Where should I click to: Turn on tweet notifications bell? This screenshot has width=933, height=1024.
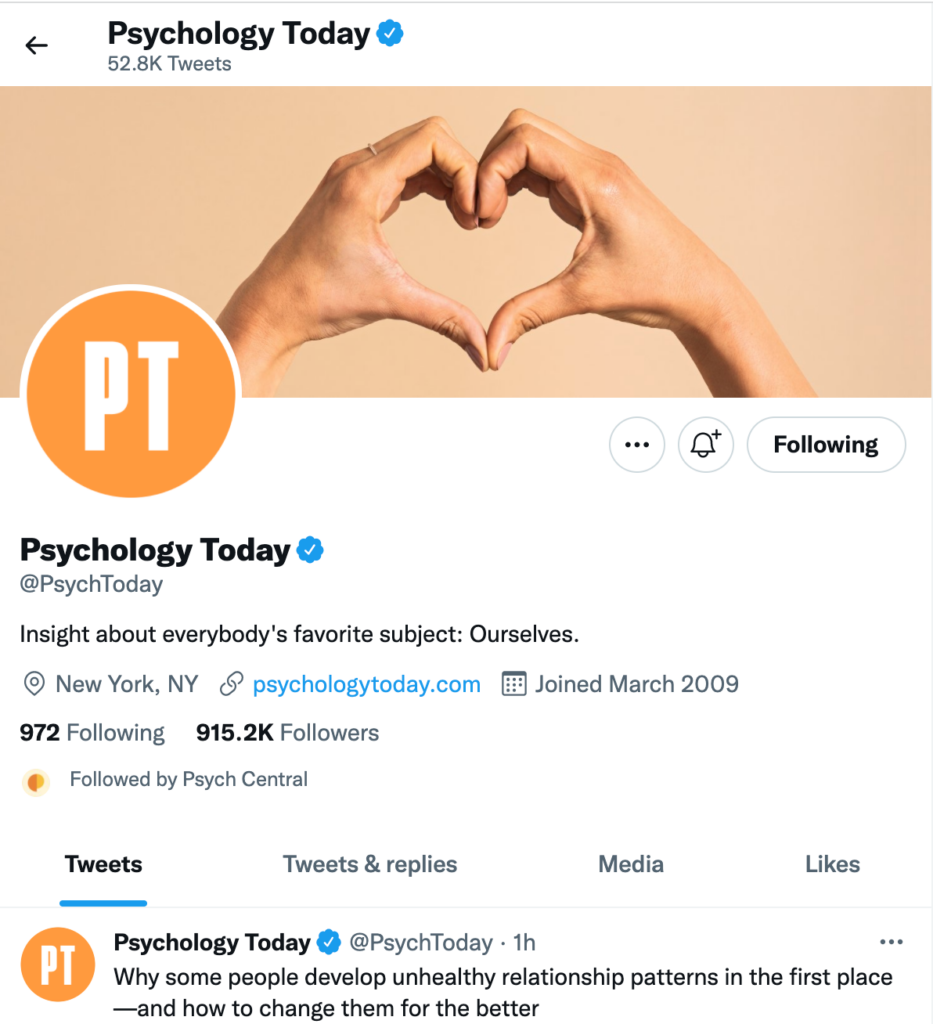[x=706, y=445]
